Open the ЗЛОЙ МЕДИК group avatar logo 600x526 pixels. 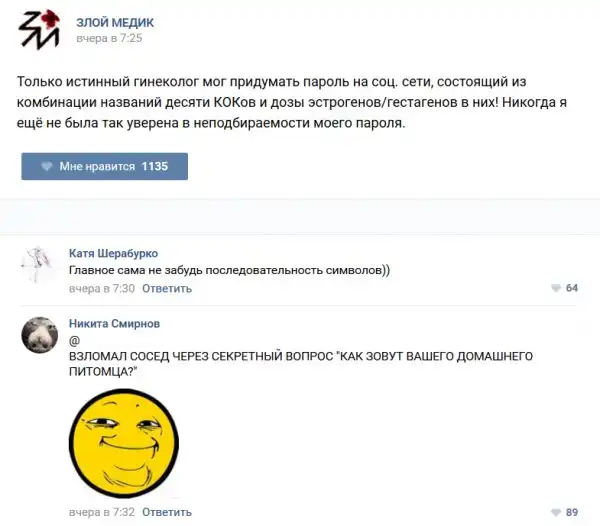tap(39, 29)
